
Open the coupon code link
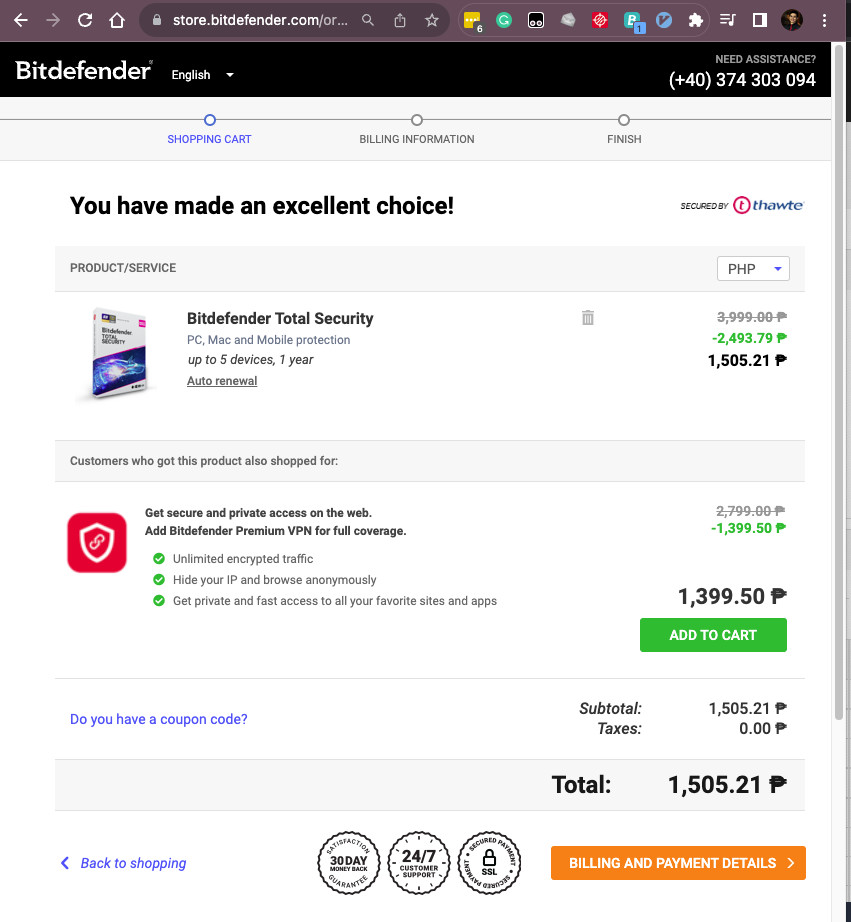pos(158,719)
